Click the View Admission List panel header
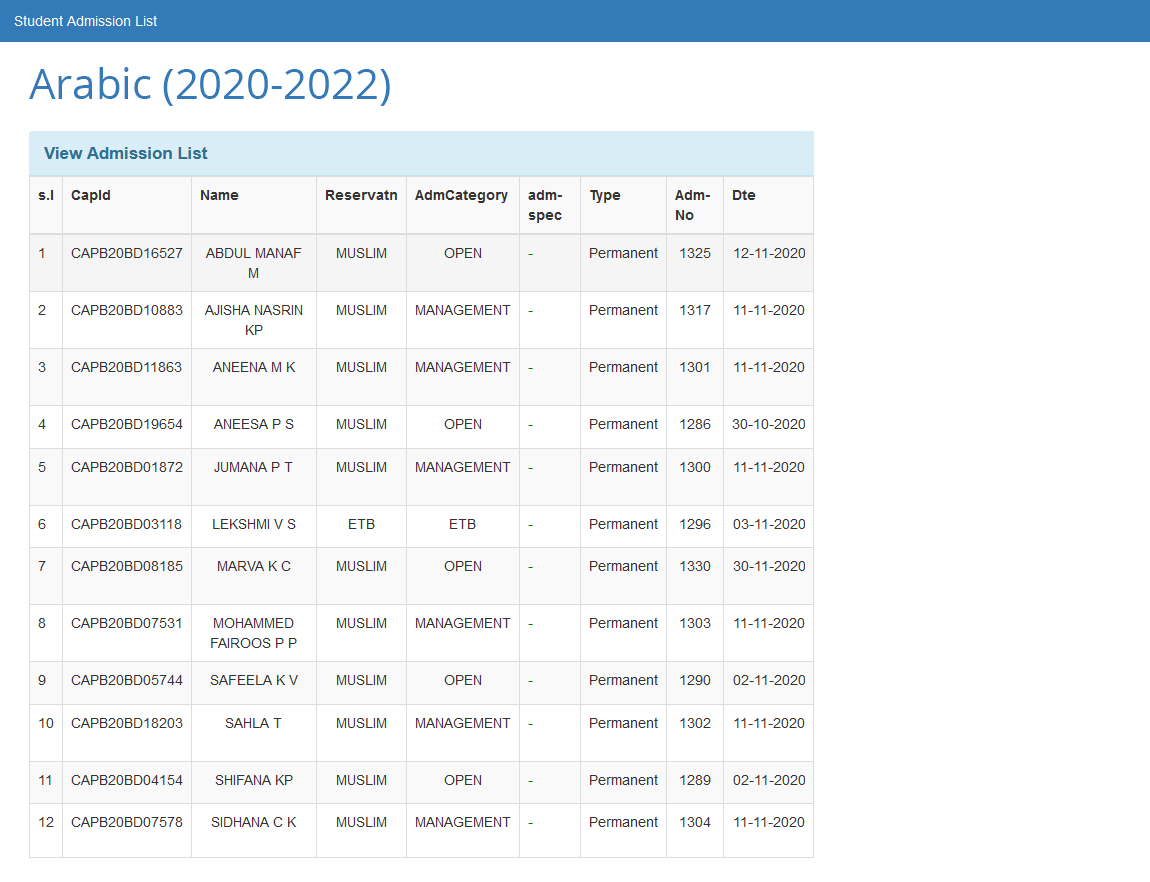 (126, 153)
